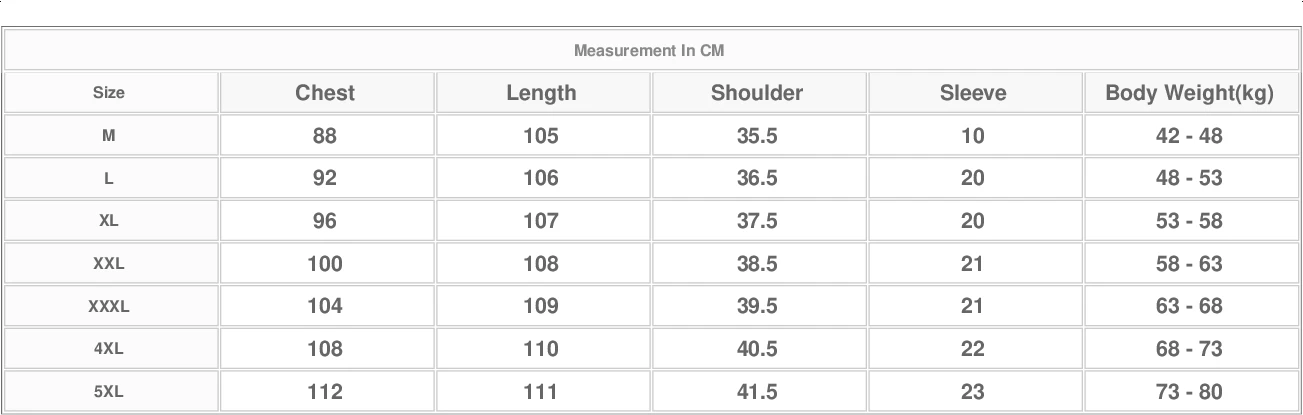The height and width of the screenshot is (415, 1303).
Task: Select the XXL size row label
Action: tap(109, 264)
